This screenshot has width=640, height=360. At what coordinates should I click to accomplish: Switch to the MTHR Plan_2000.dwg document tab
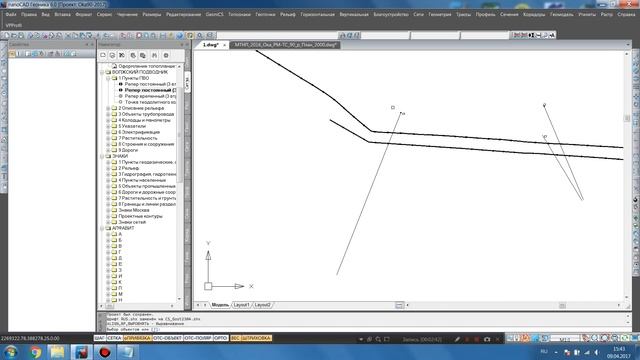(x=286, y=45)
